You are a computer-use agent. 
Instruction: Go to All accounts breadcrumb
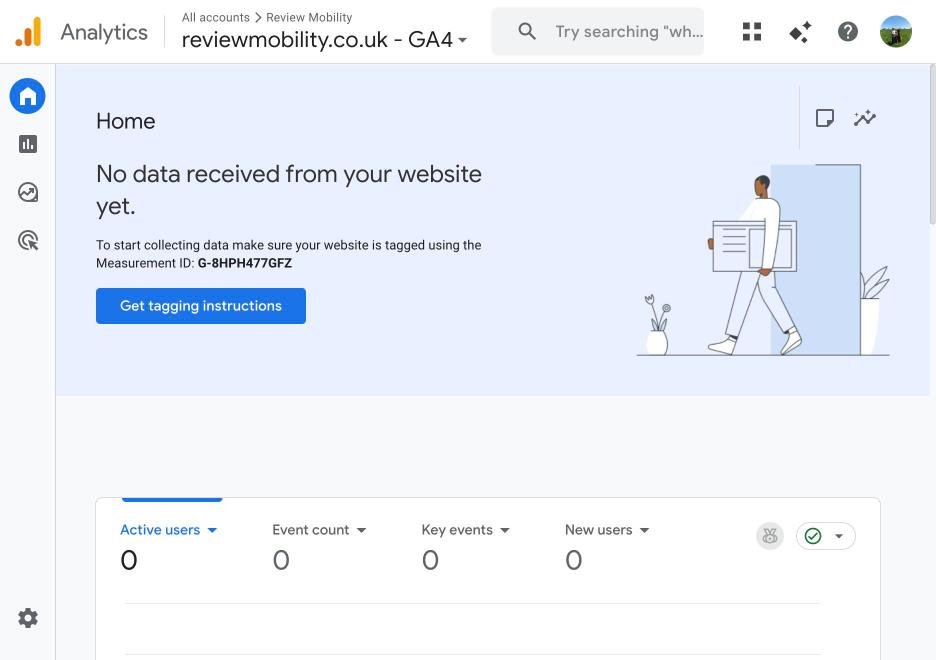(x=215, y=17)
